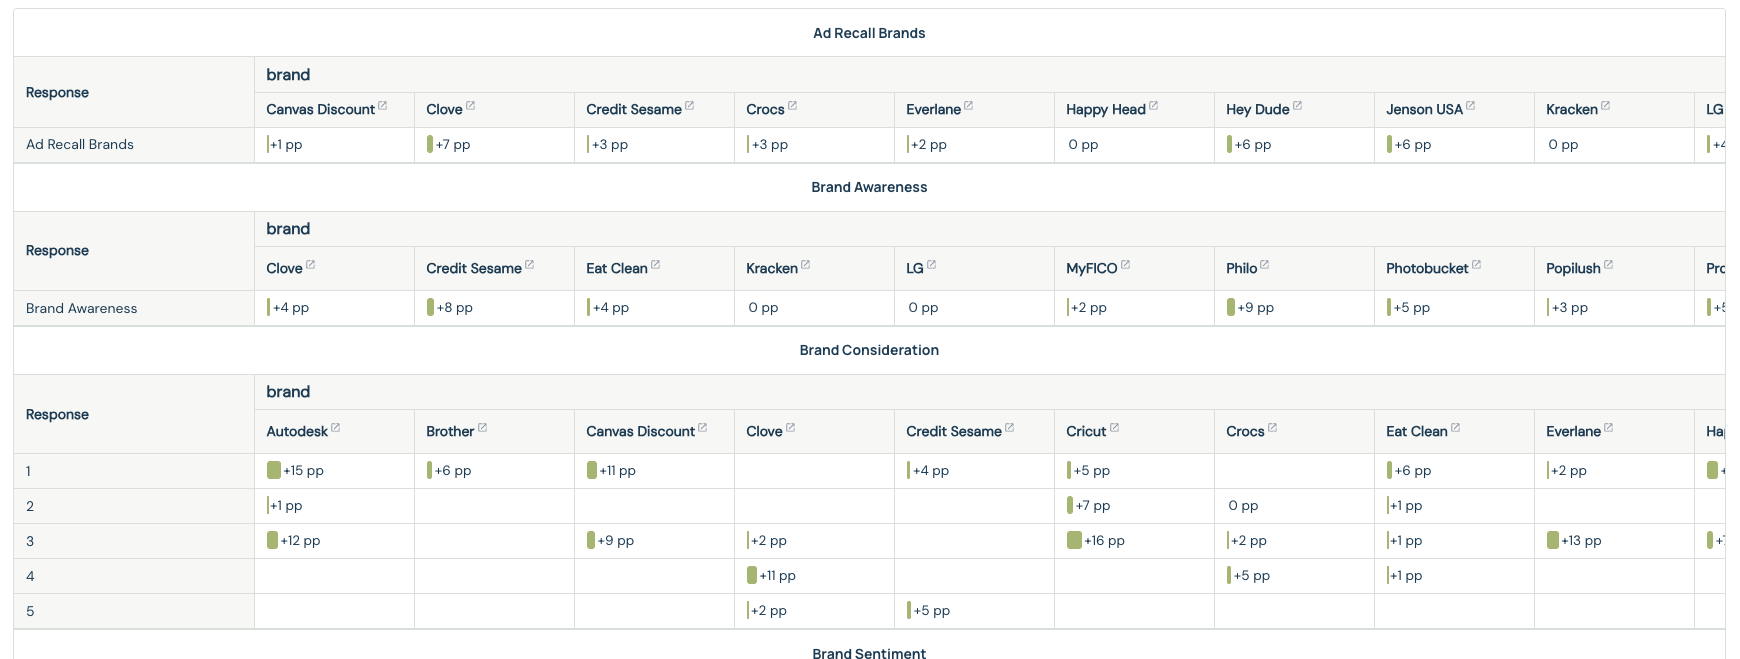Open external link icon next to Hey Dude
Screen dimensions: 1740x659
pos(1297,105)
